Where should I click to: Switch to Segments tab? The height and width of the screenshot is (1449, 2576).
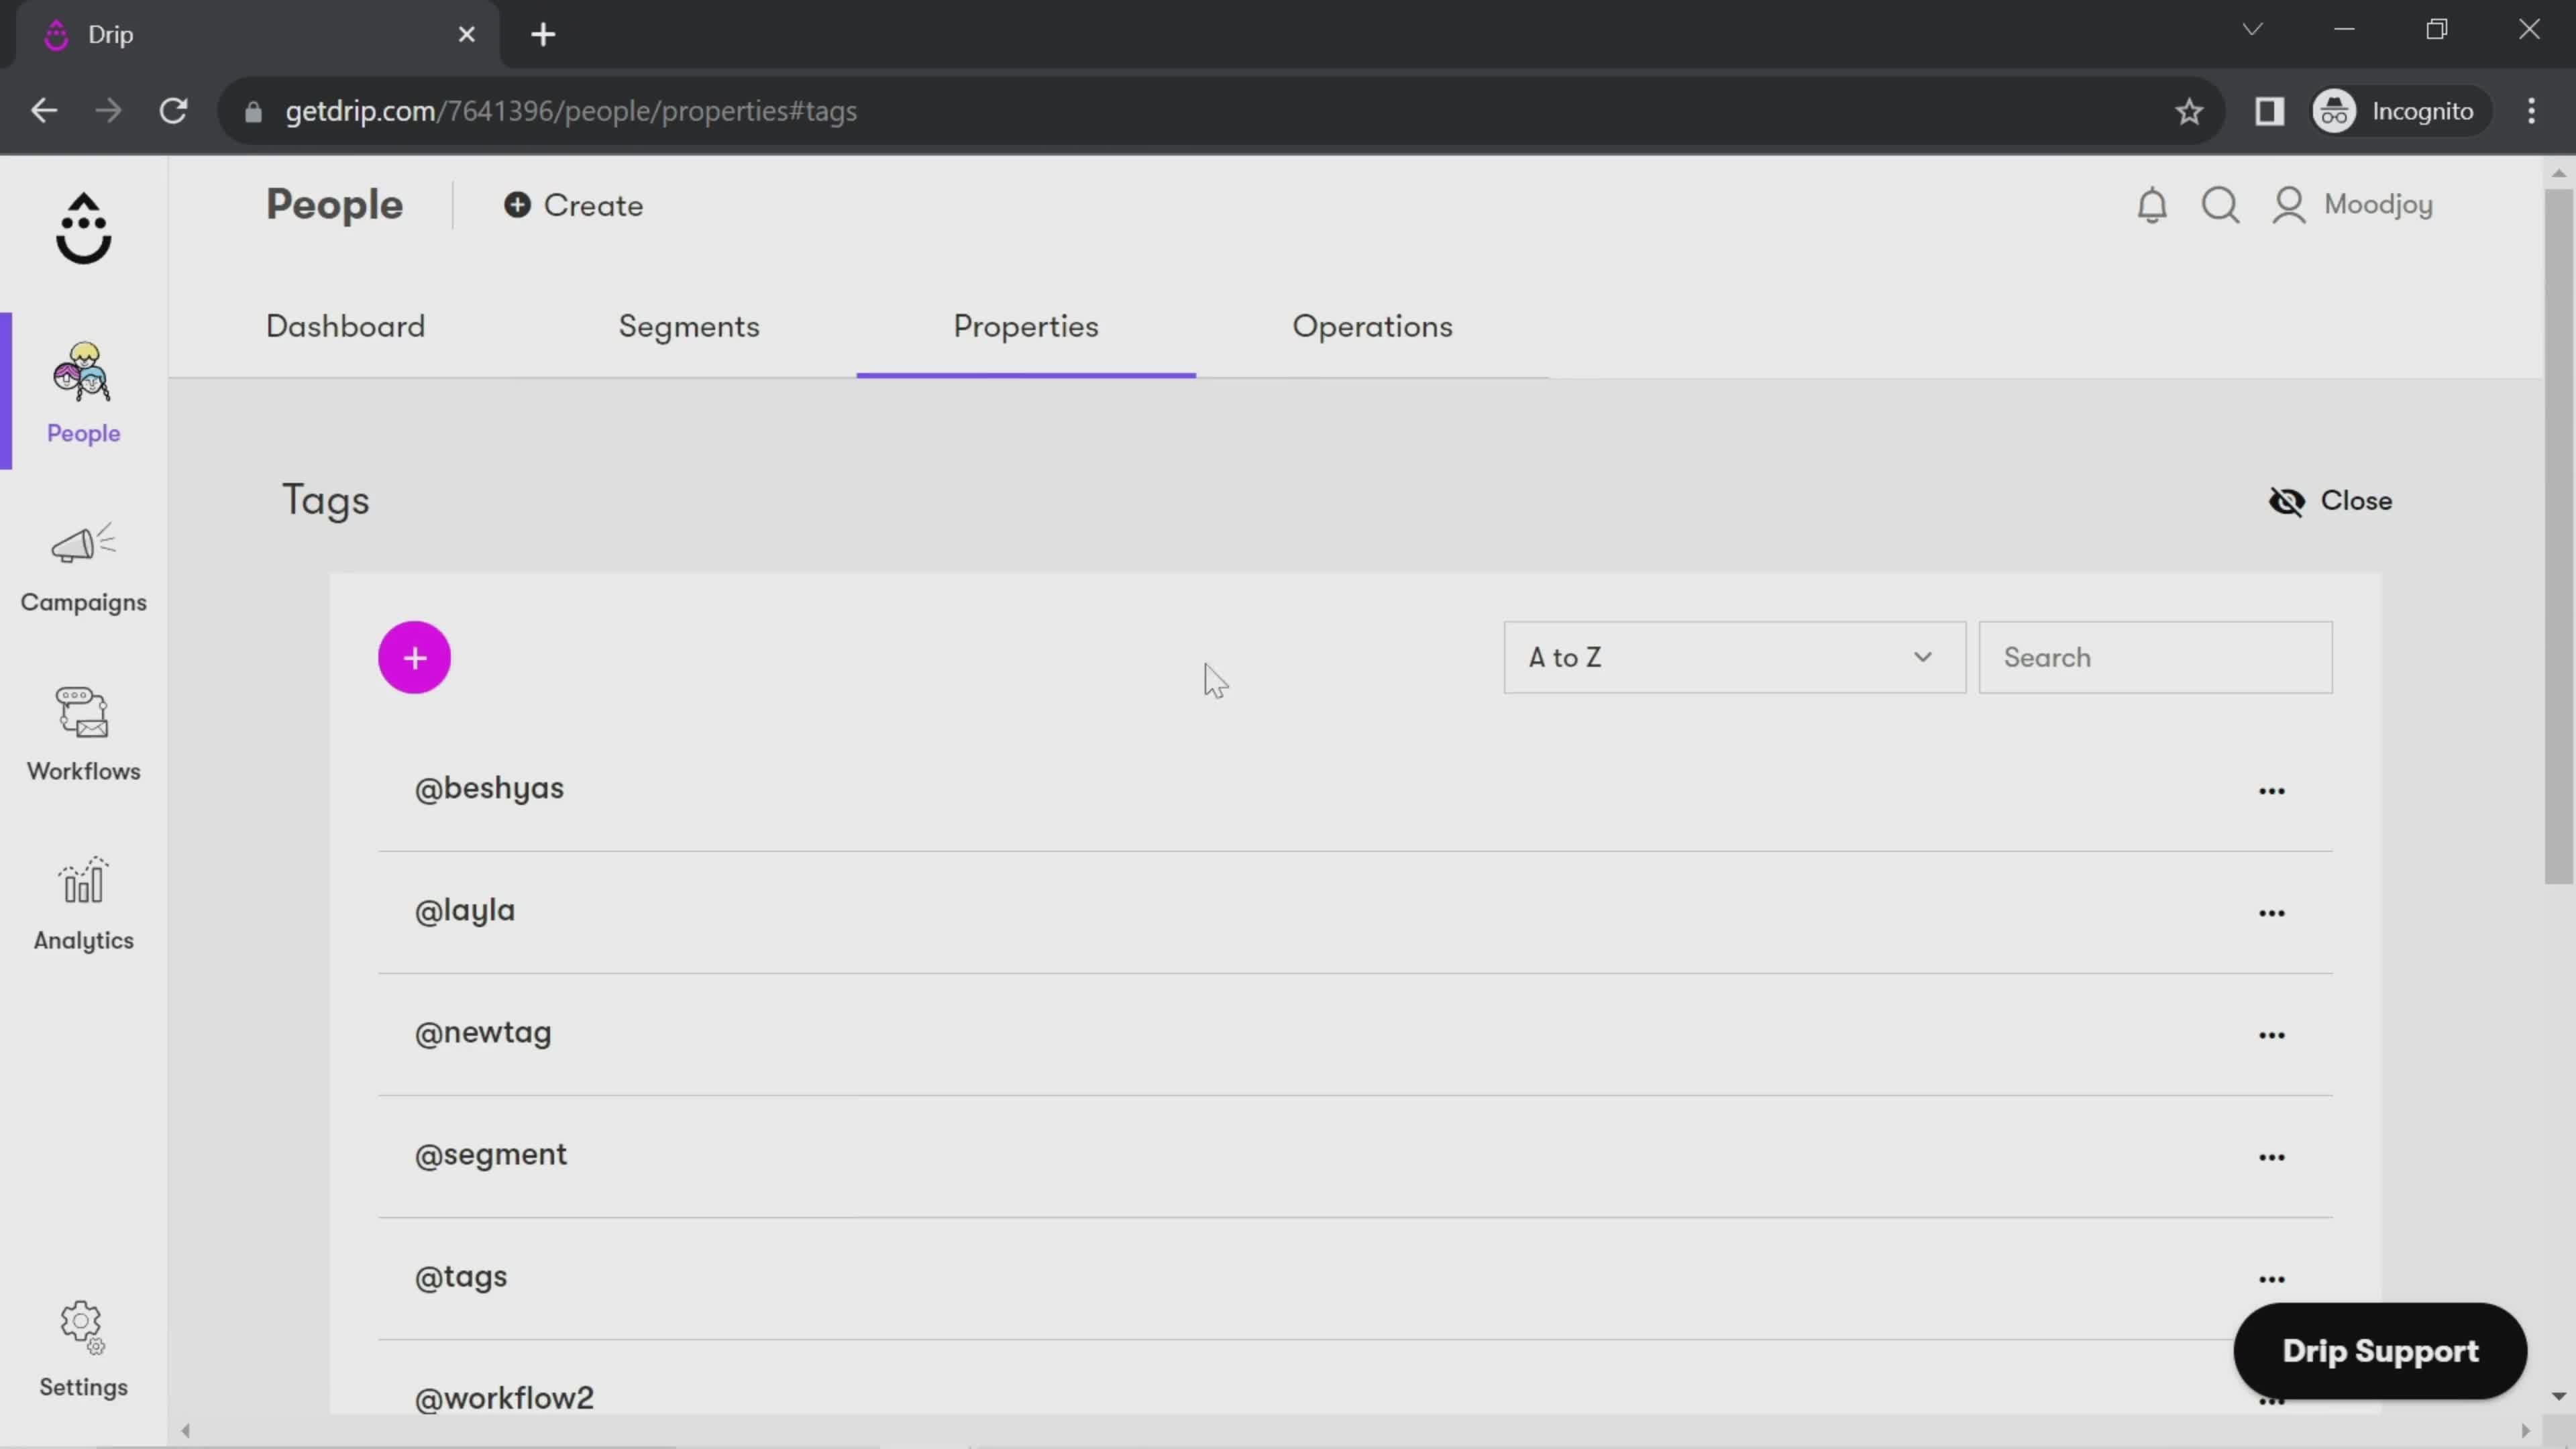click(688, 325)
